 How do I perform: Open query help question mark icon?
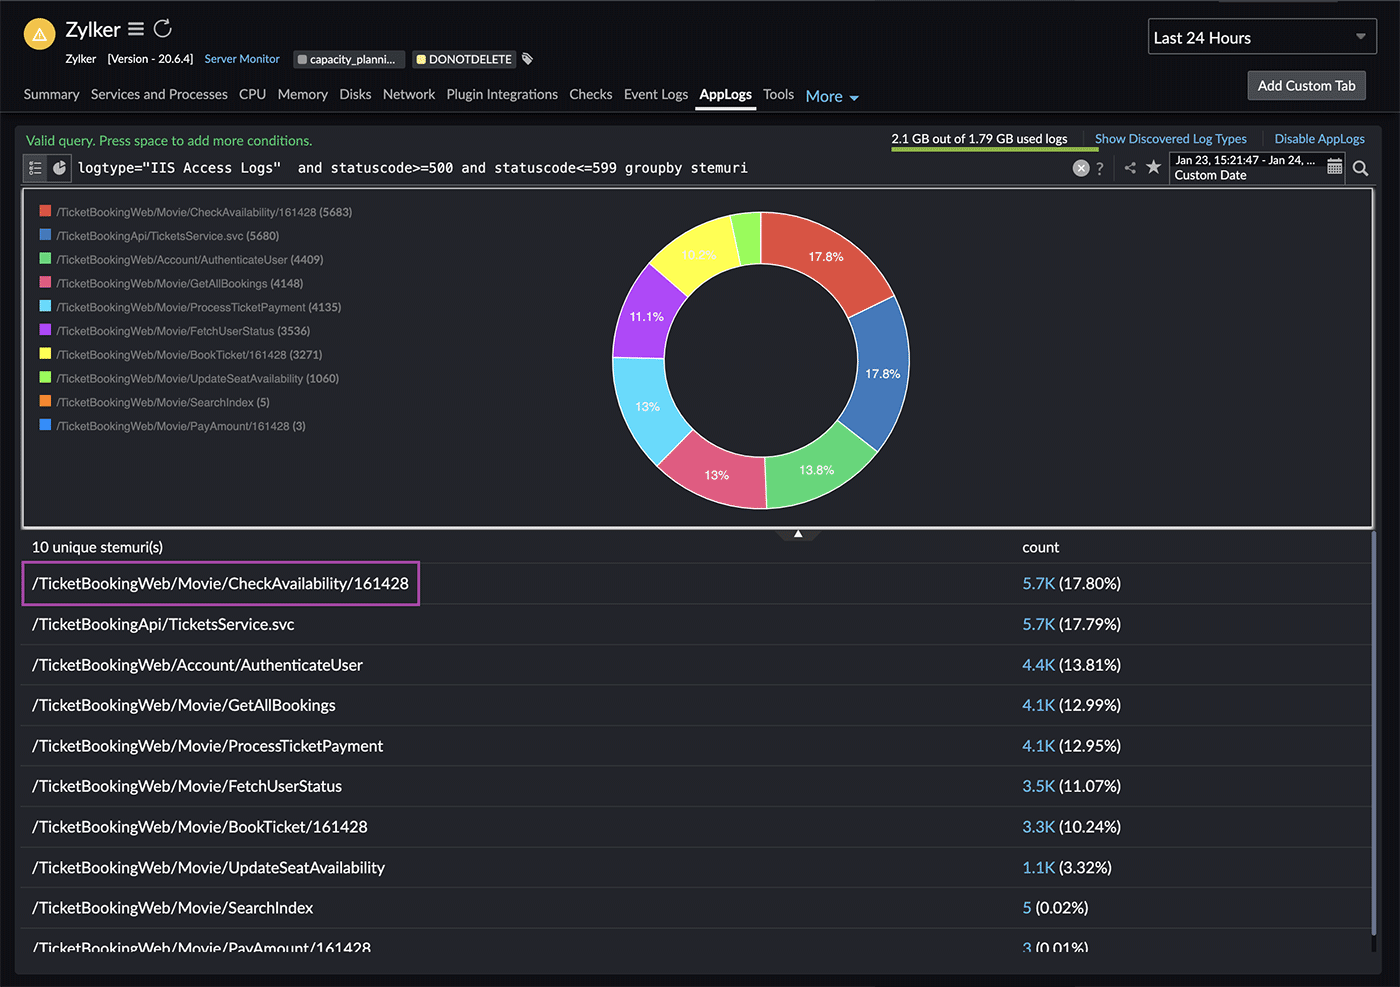pos(1100,168)
